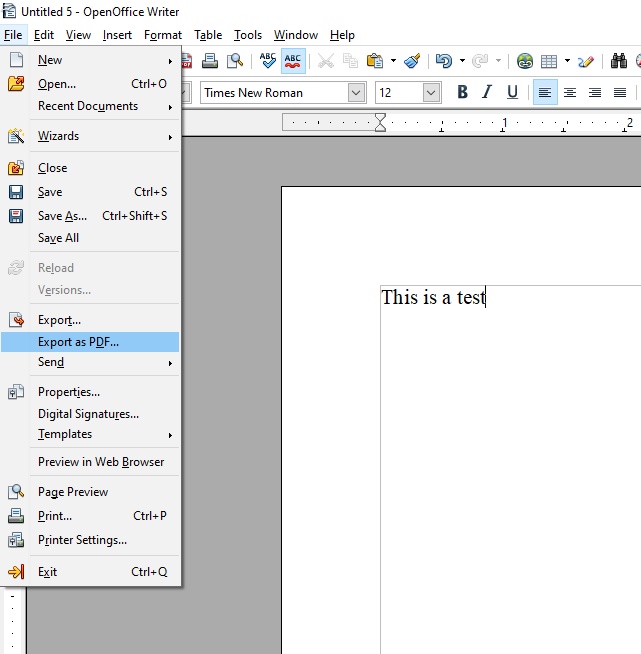The width and height of the screenshot is (641, 654).
Task: Choose Close in File menu
Action: coord(90,168)
